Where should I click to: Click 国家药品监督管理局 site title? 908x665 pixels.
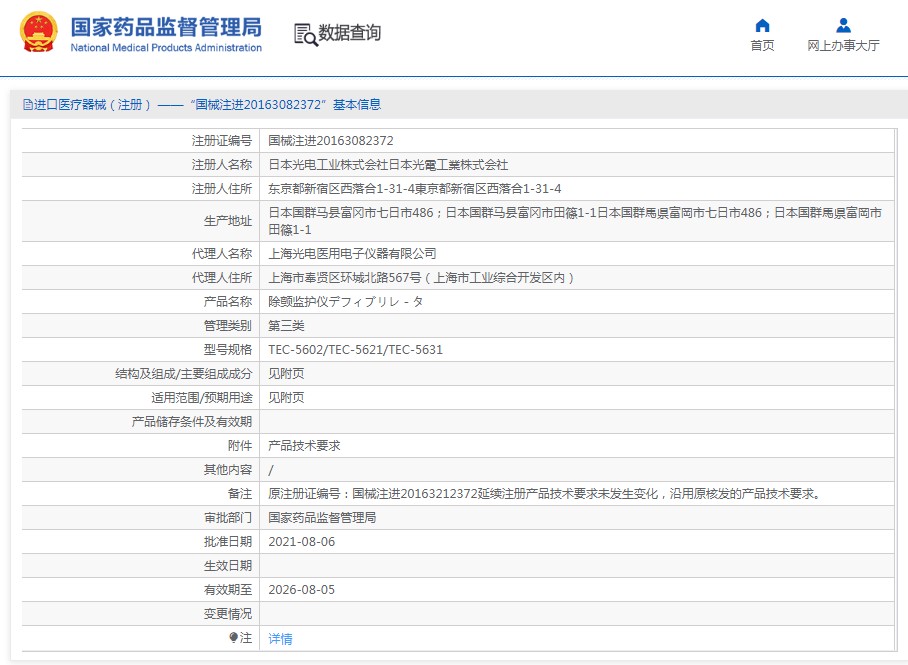tap(166, 27)
